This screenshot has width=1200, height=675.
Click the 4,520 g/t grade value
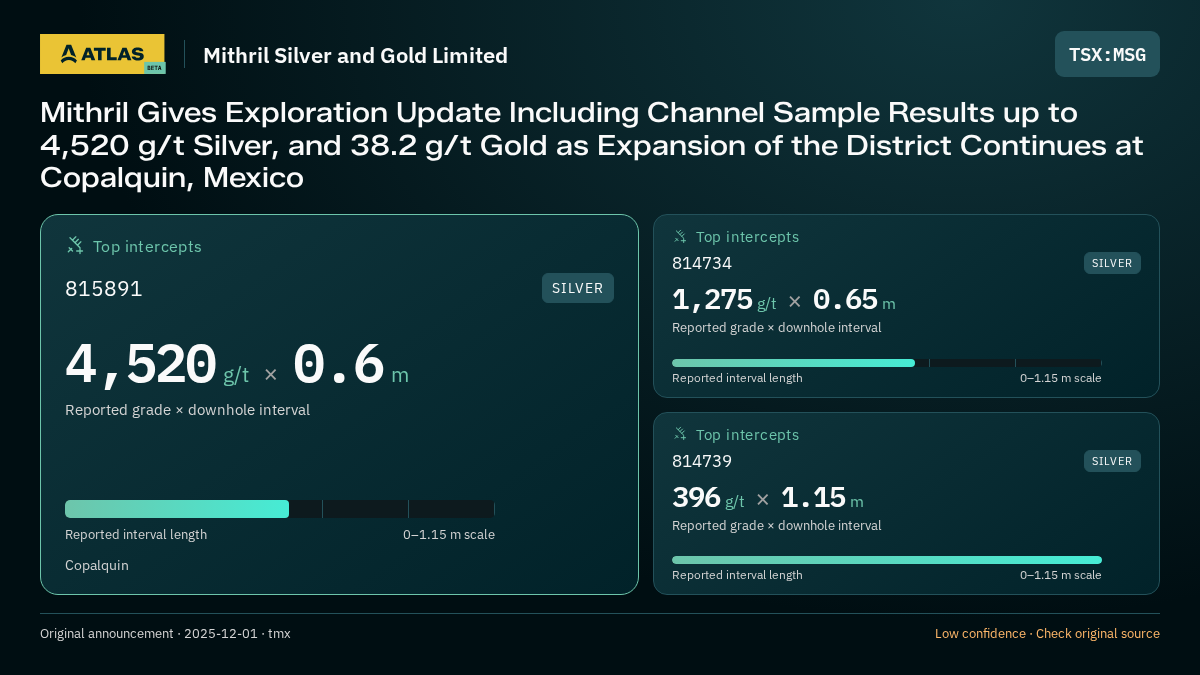tap(157, 365)
